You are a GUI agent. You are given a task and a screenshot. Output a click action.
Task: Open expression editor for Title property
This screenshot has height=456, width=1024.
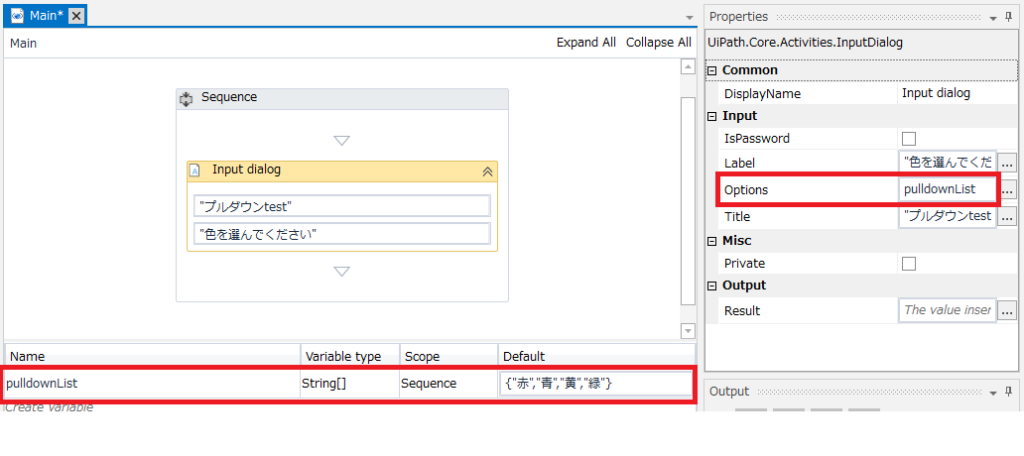1007,216
